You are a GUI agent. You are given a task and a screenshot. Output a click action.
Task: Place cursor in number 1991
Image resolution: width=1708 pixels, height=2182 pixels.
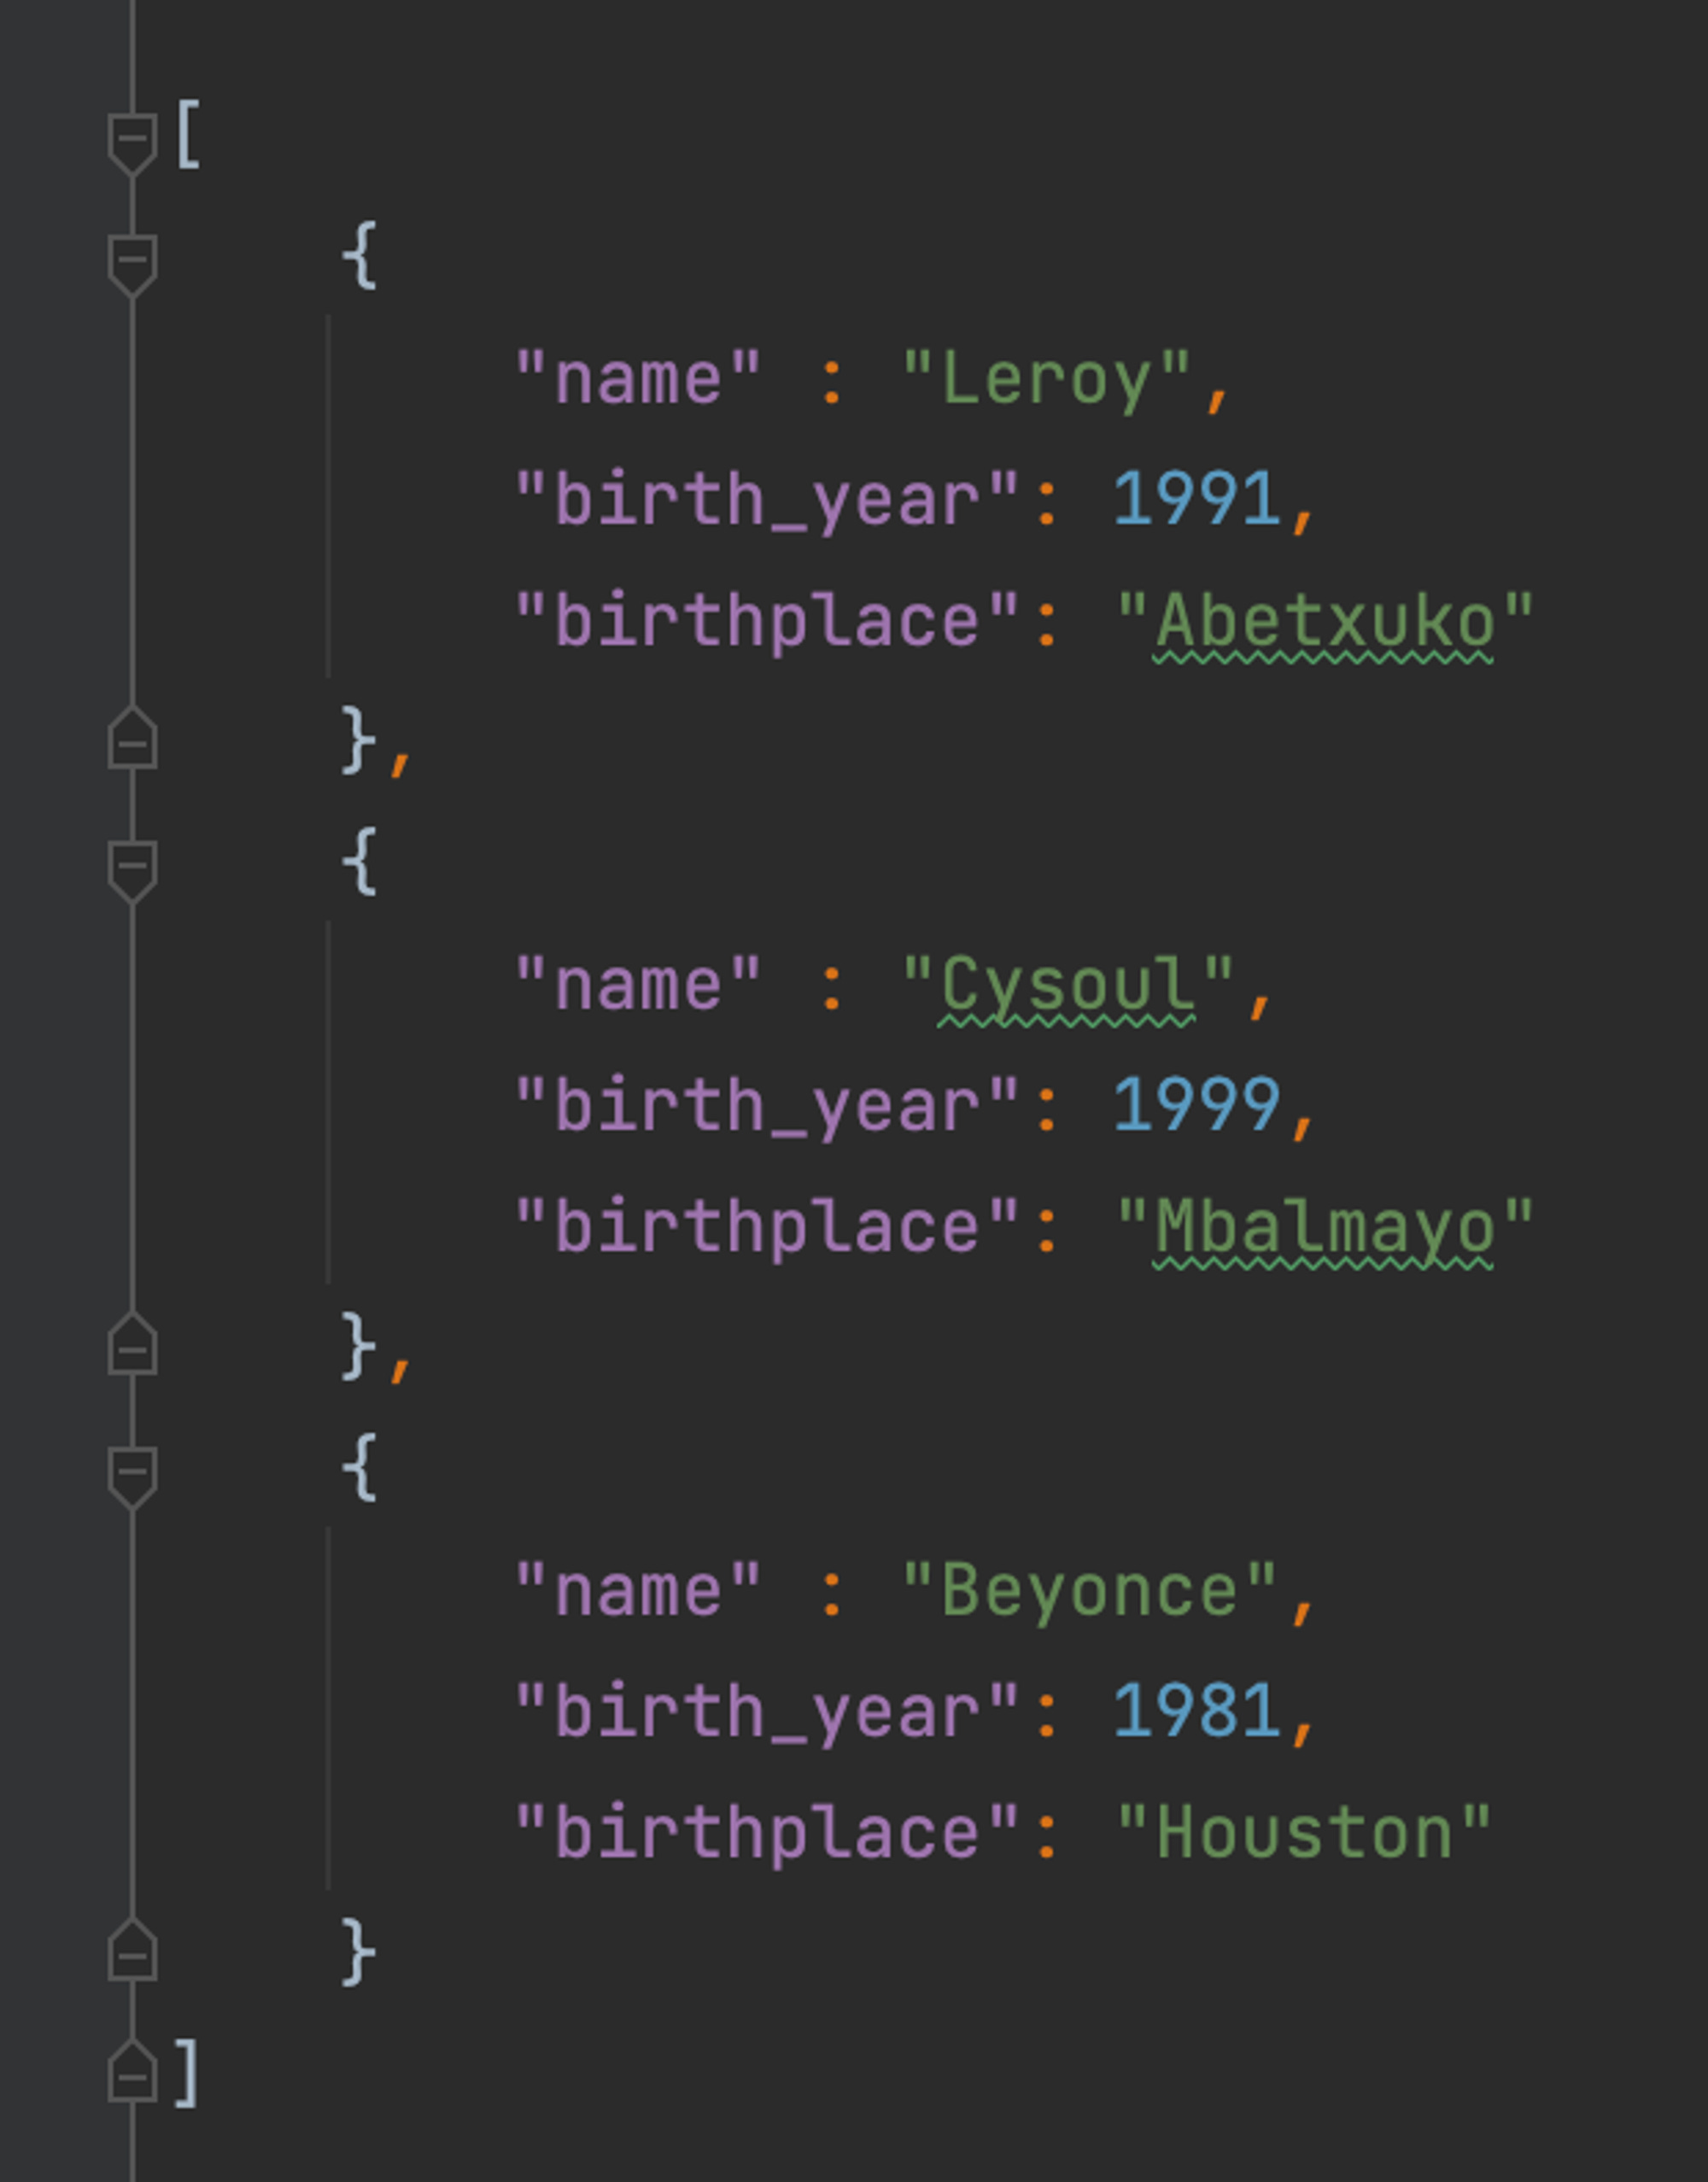pyautogui.click(x=1196, y=500)
